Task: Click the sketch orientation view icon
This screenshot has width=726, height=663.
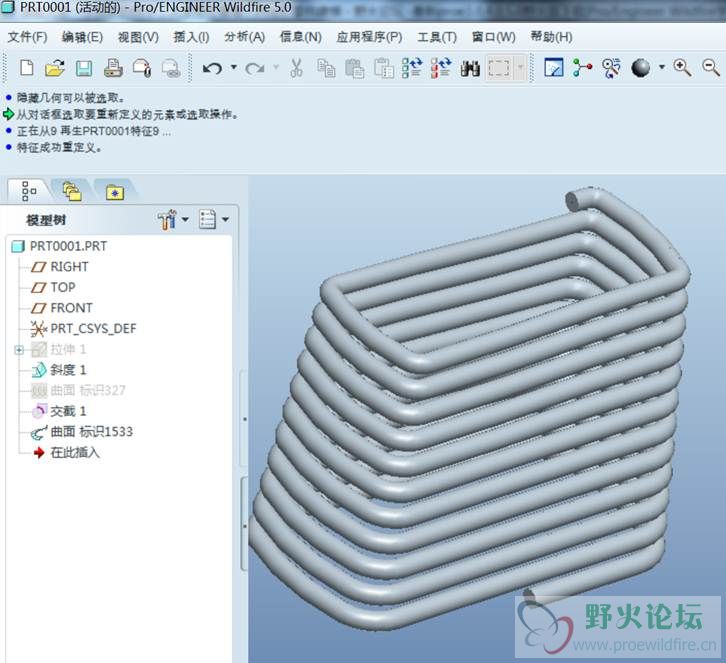Action: pos(554,68)
